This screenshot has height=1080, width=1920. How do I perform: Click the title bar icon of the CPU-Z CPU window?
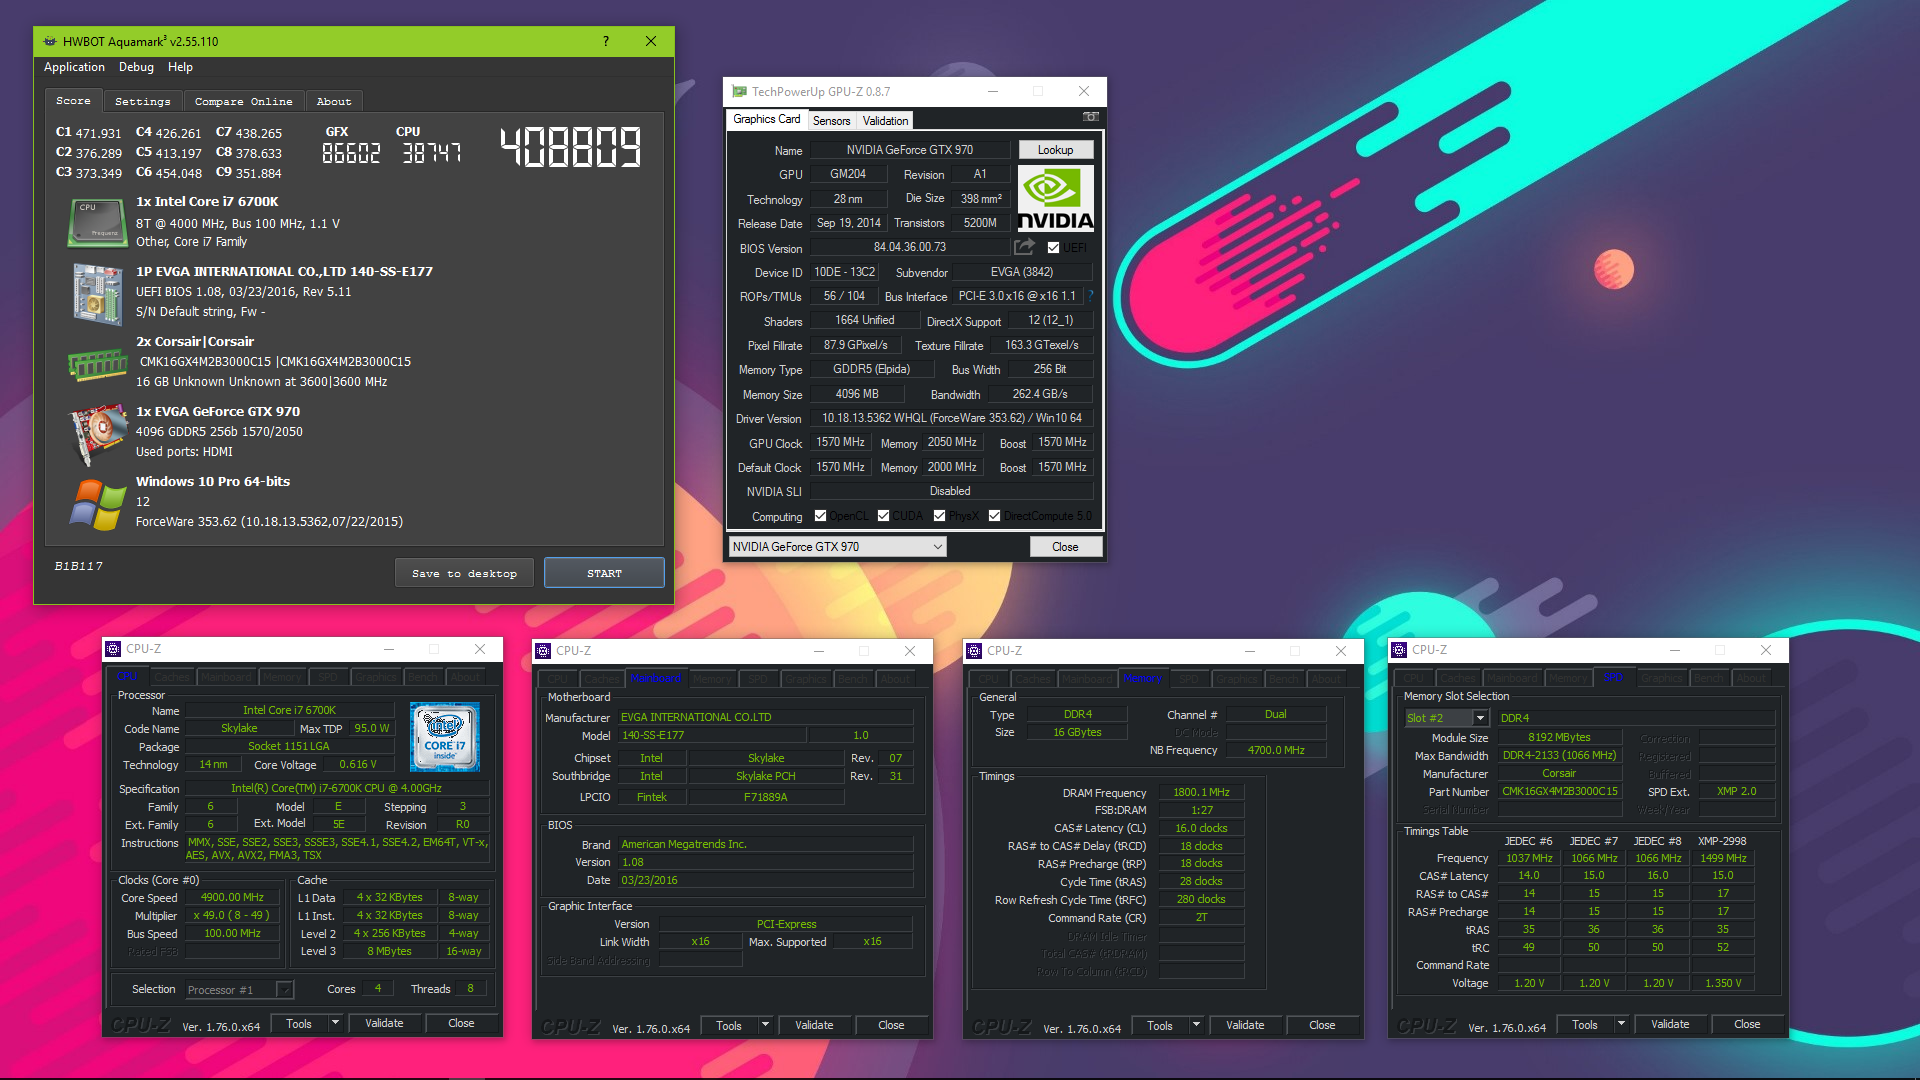[113, 649]
